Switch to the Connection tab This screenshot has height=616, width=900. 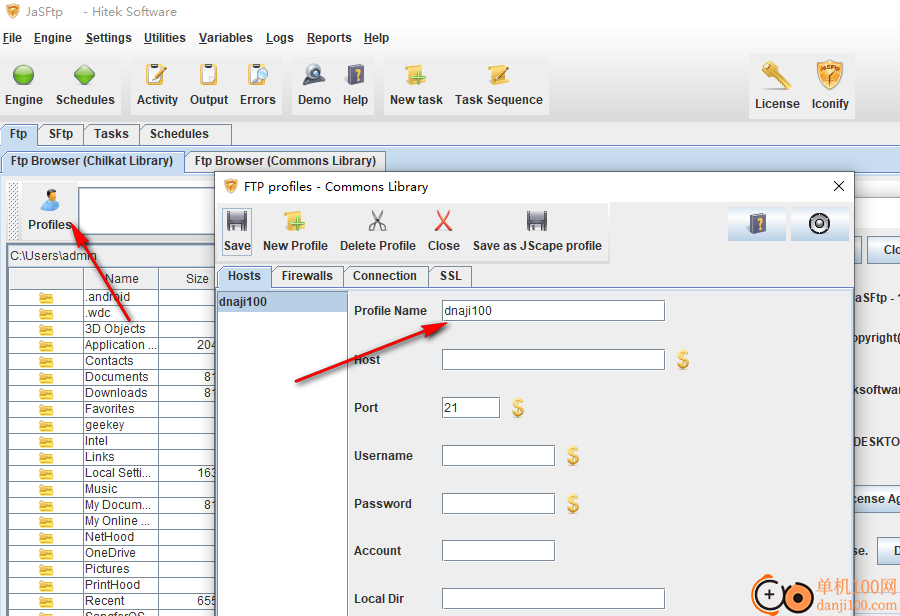[x=385, y=276]
